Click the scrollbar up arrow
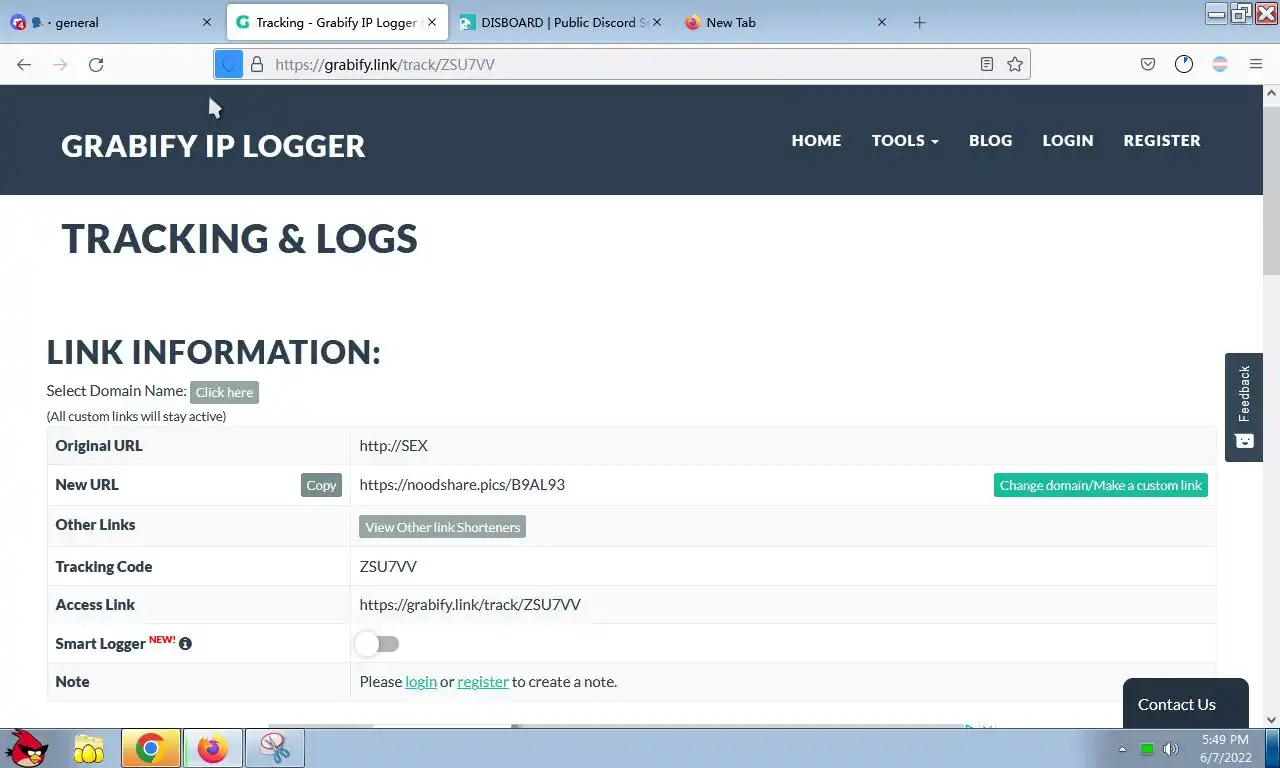 pos(1271,94)
